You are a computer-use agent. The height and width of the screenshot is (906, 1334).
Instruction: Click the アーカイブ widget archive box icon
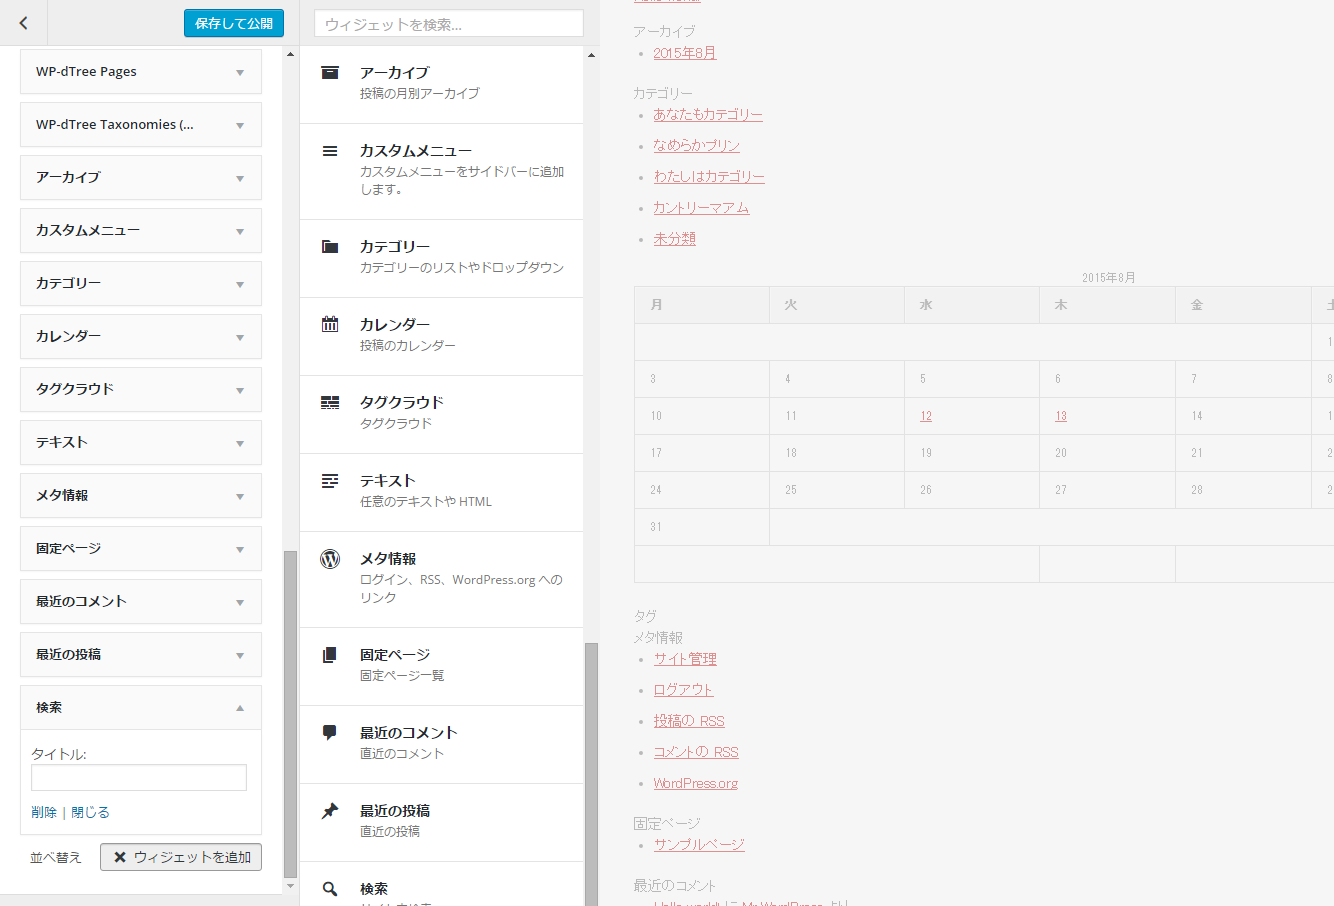[x=330, y=72]
